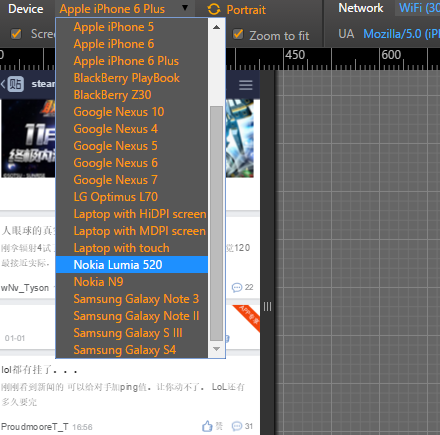Select BlackBerry Z30 device
Screen dimensions: 440x435
point(132,95)
